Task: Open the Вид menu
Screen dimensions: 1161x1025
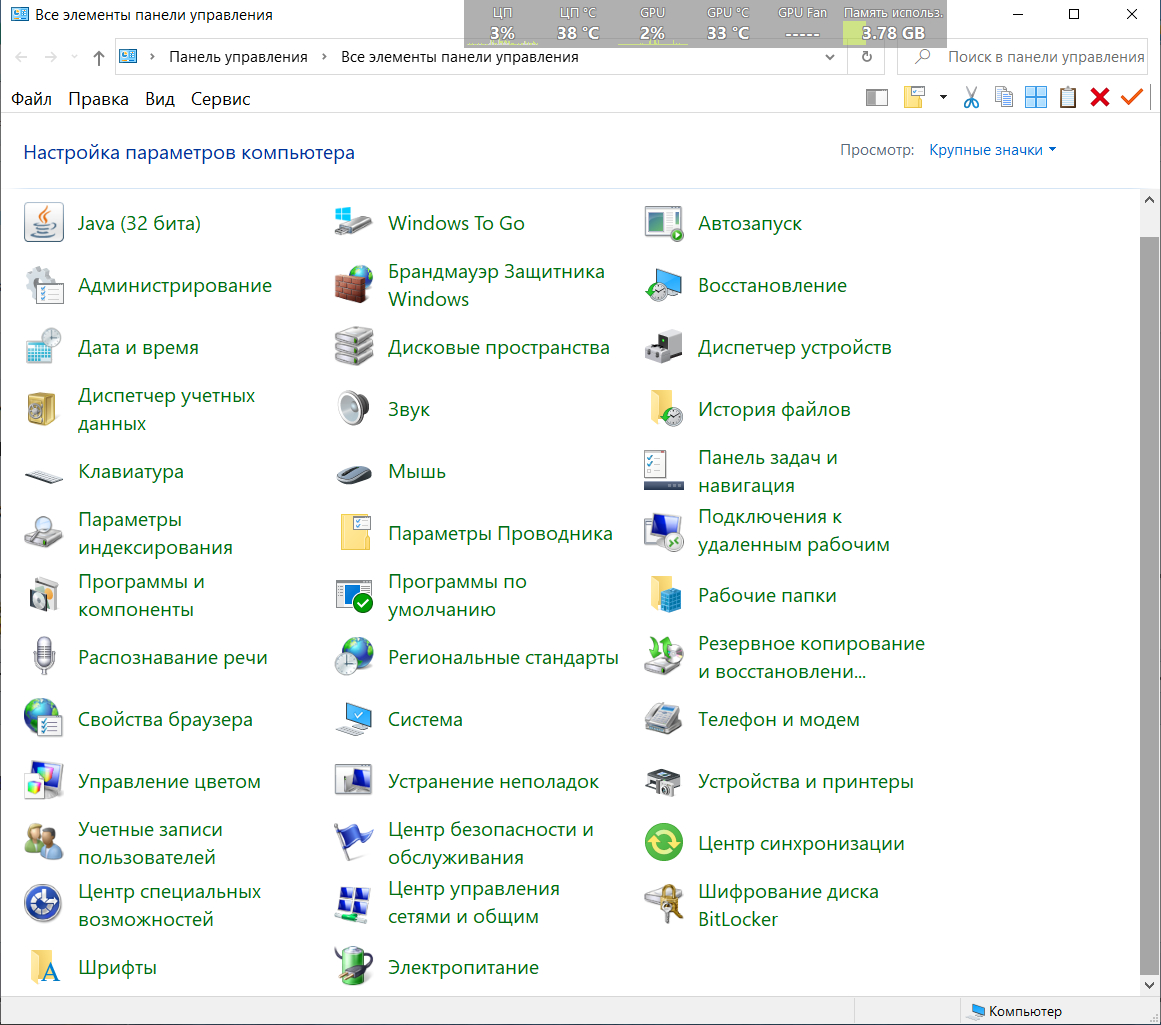Action: 160,99
